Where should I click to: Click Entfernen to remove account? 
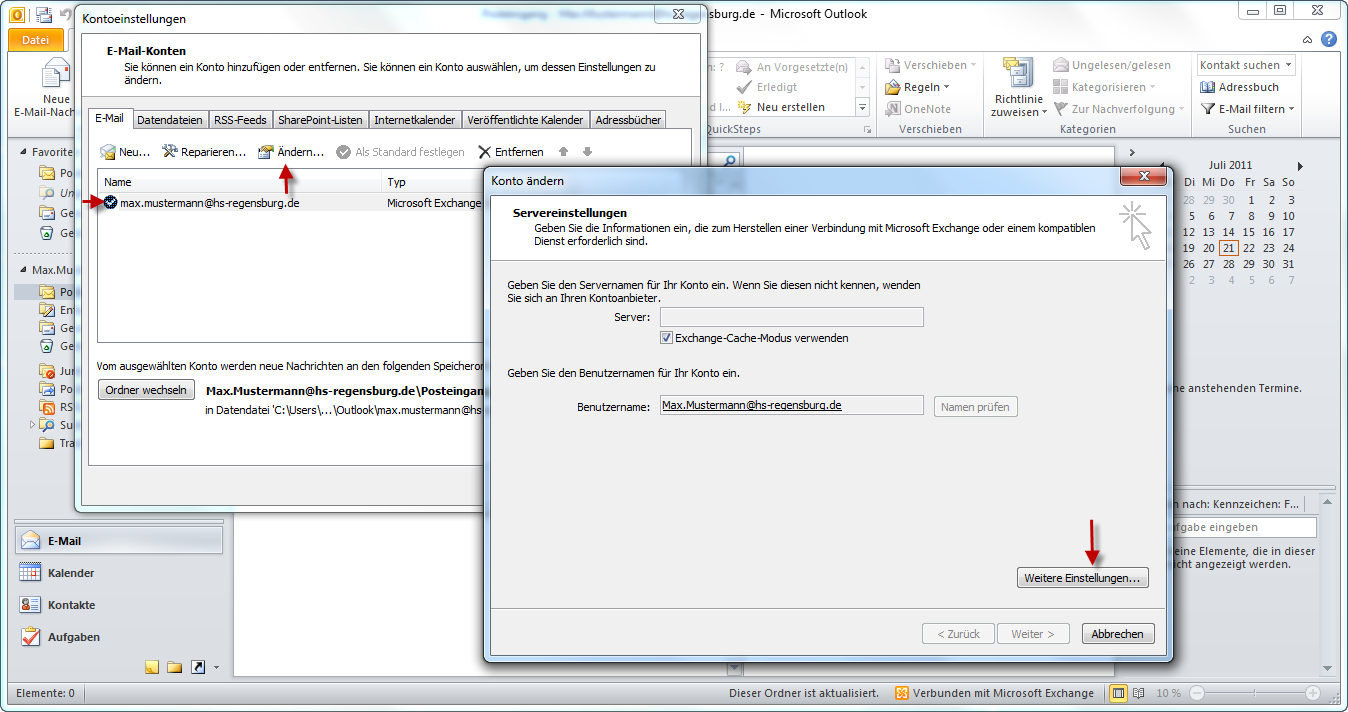pyautogui.click(x=510, y=152)
